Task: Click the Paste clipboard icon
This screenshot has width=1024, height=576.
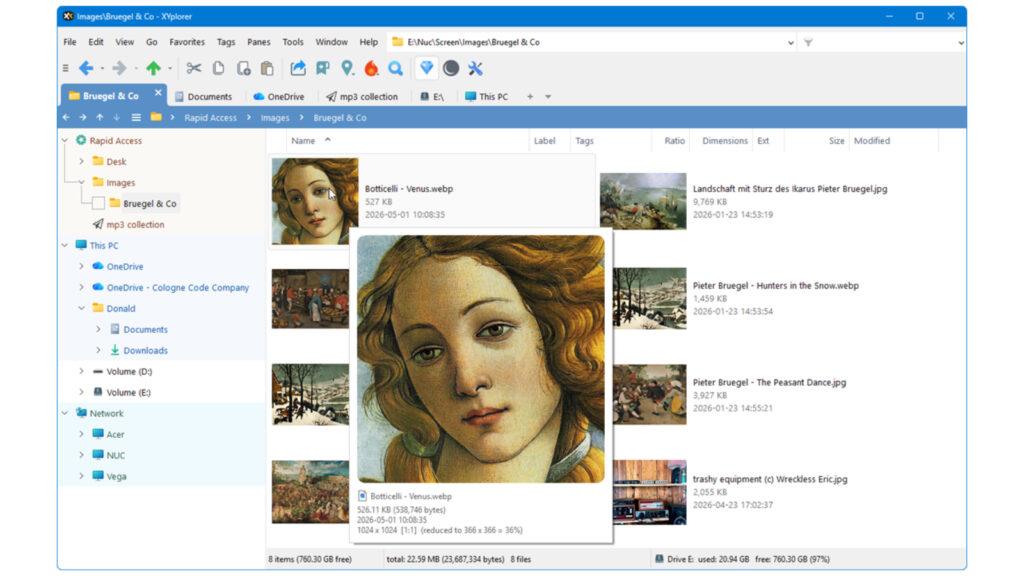Action: click(x=267, y=68)
